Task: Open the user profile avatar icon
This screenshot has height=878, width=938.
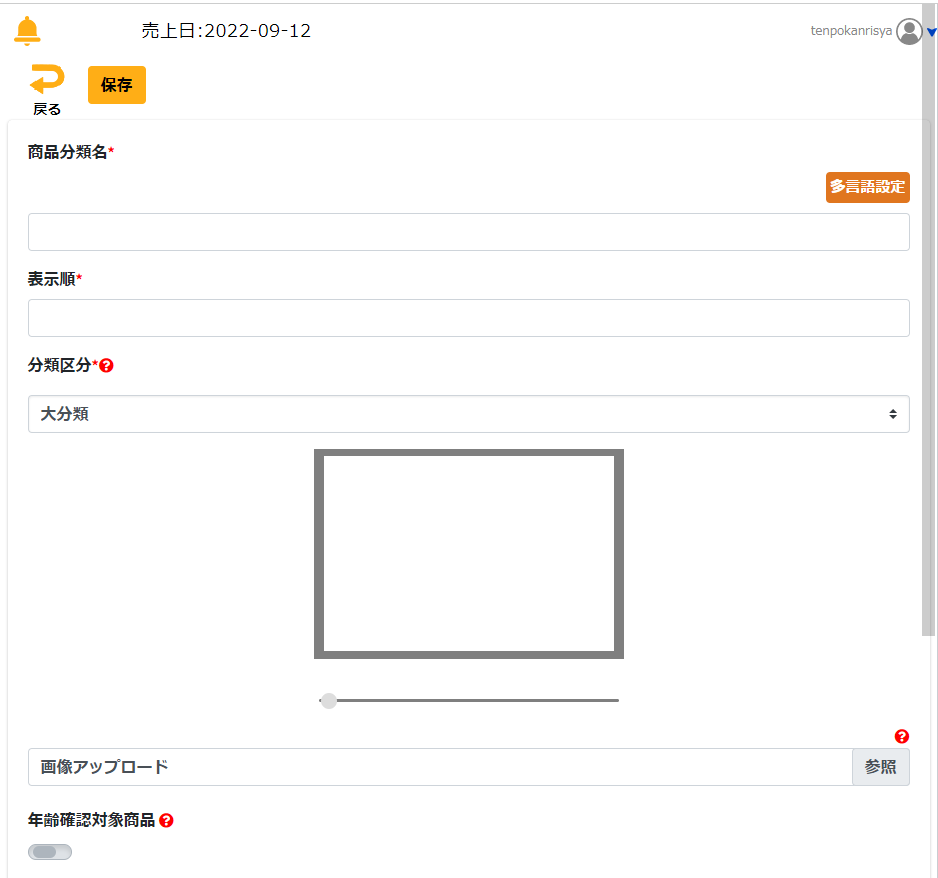Action: 909,32
